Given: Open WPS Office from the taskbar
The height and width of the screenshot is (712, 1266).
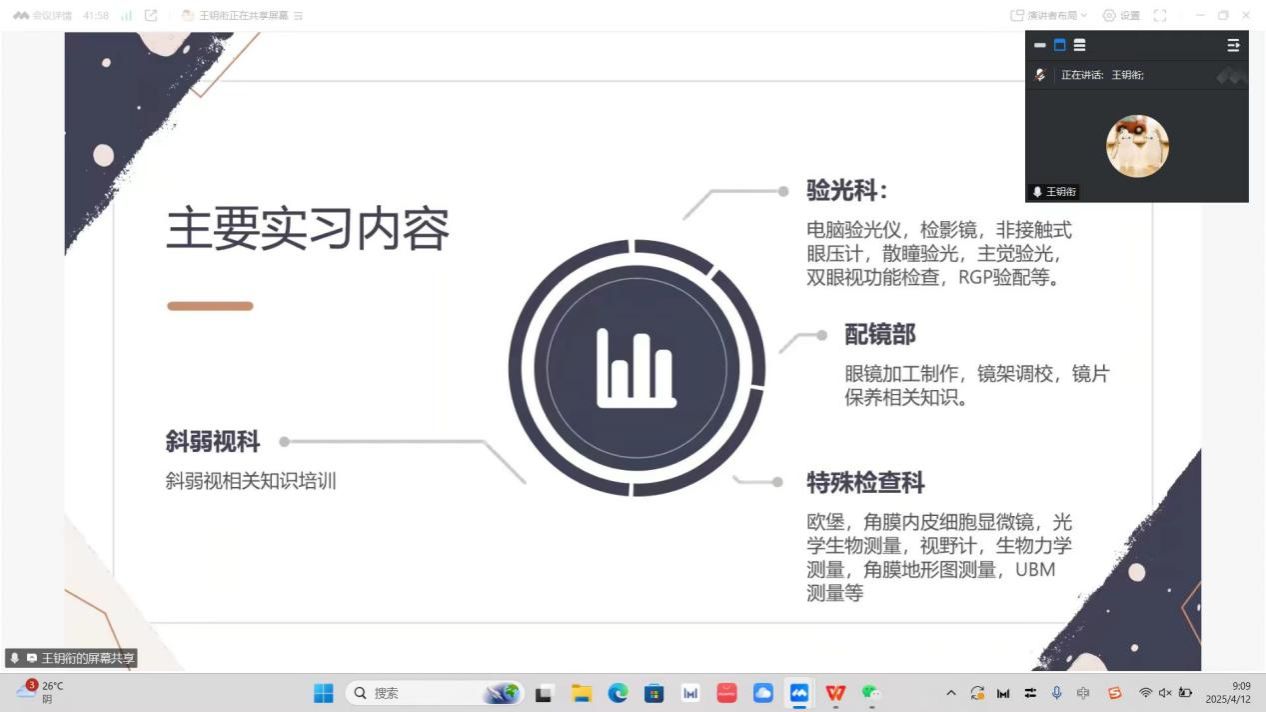Looking at the screenshot, I should pos(835,693).
